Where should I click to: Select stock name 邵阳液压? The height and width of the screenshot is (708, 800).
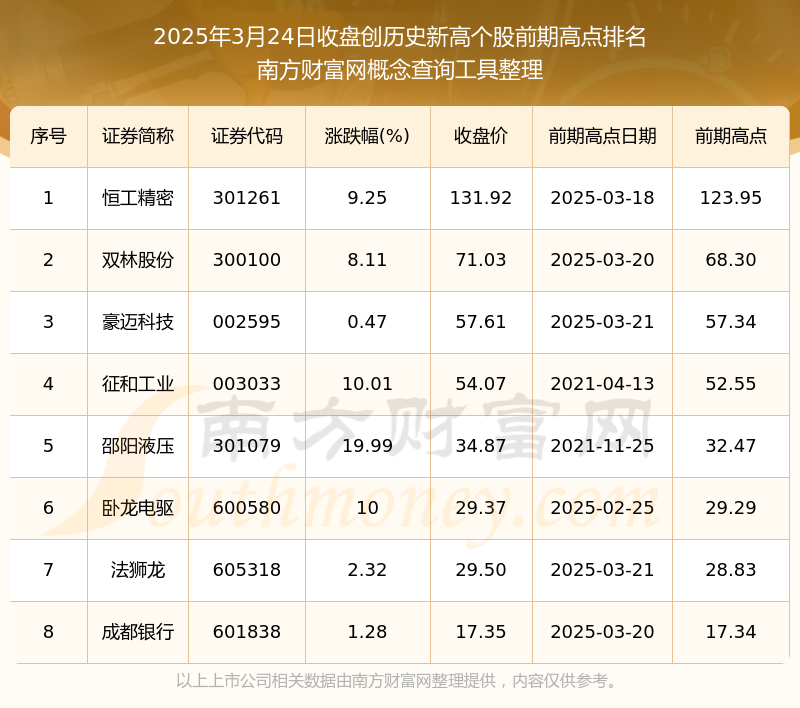(138, 446)
